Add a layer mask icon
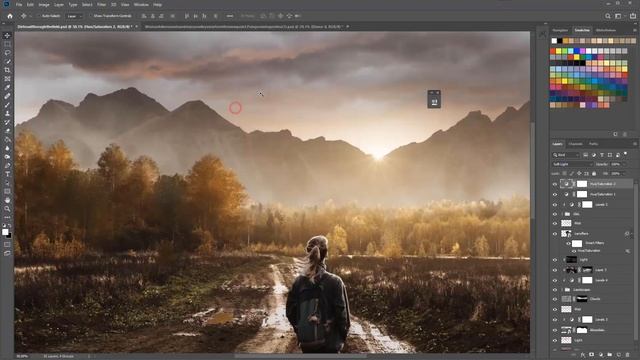Image resolution: width=640 pixels, height=360 pixels. pyautogui.click(x=591, y=355)
